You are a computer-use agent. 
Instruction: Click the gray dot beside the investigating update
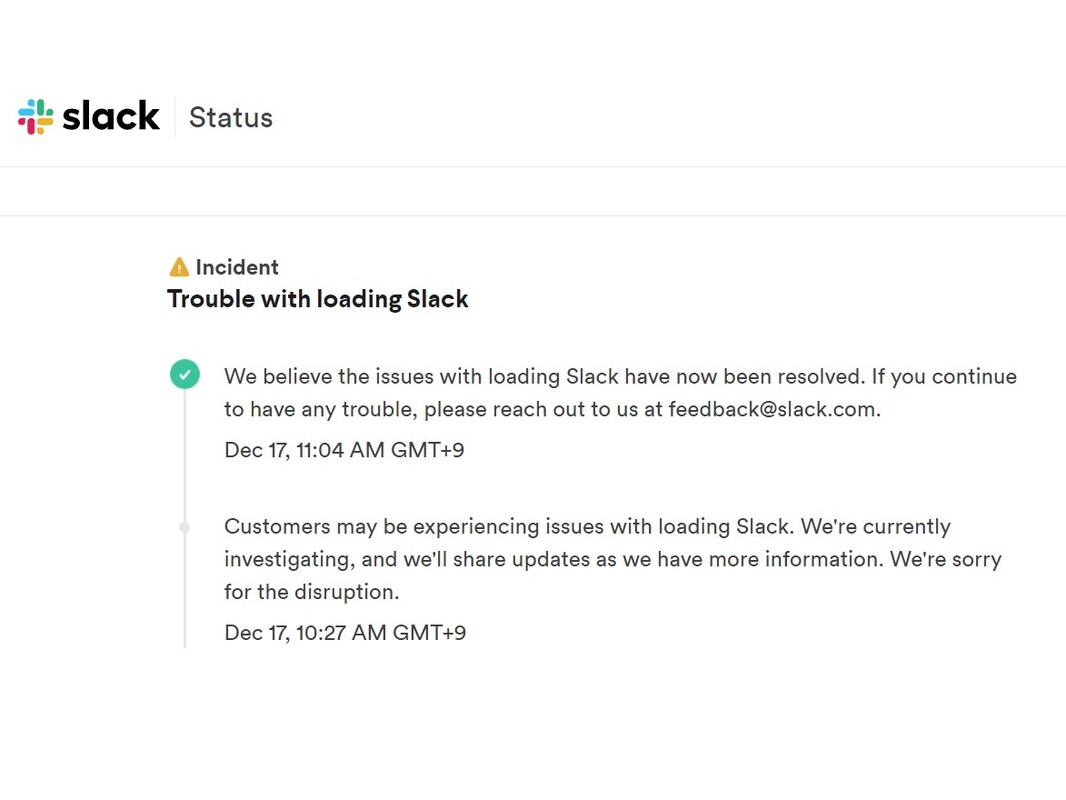coord(185,527)
